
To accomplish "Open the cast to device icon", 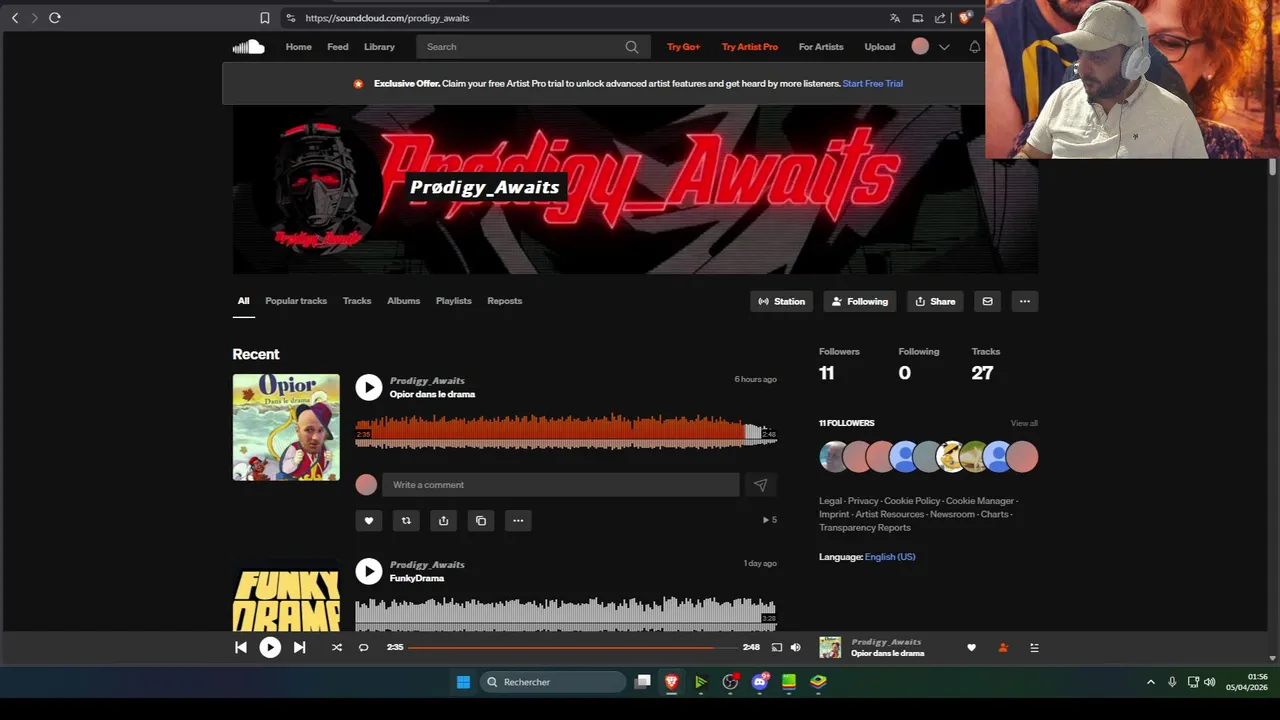I will [x=777, y=647].
